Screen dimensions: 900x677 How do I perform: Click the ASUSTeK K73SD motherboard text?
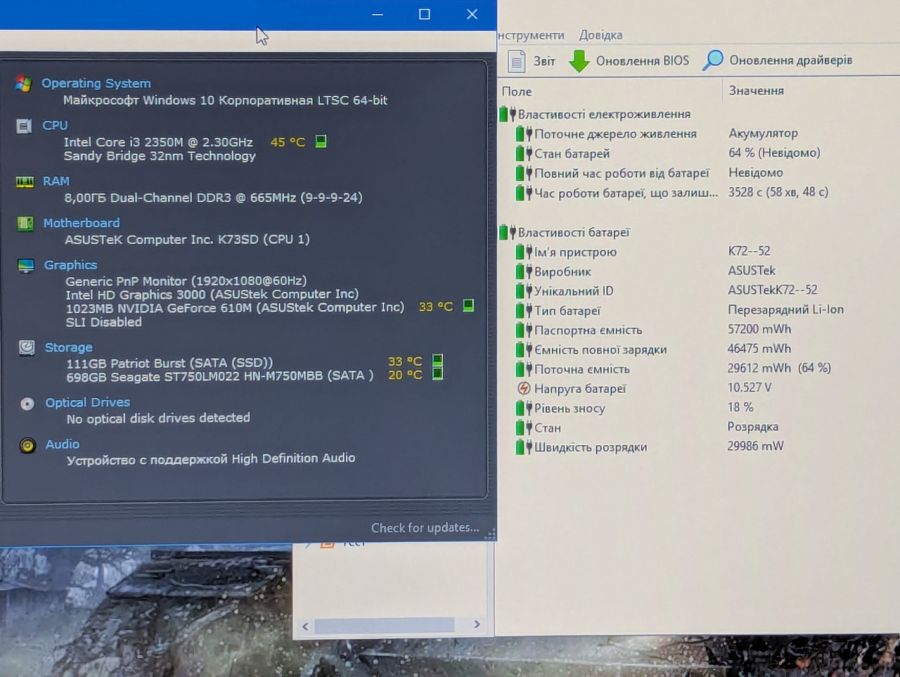tap(187, 239)
